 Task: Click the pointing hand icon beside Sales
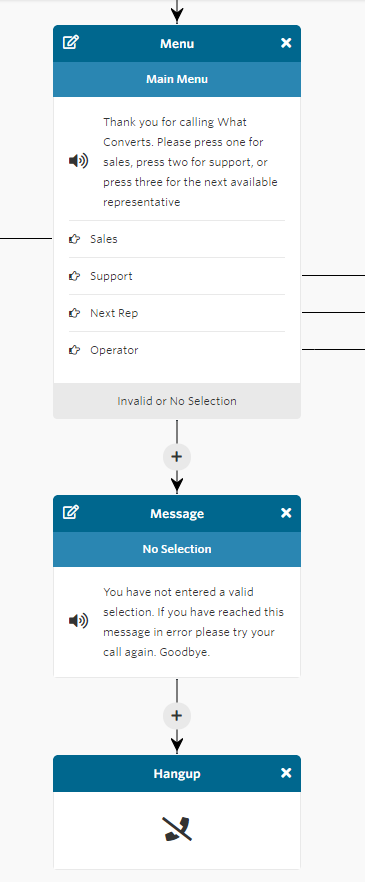[74, 239]
